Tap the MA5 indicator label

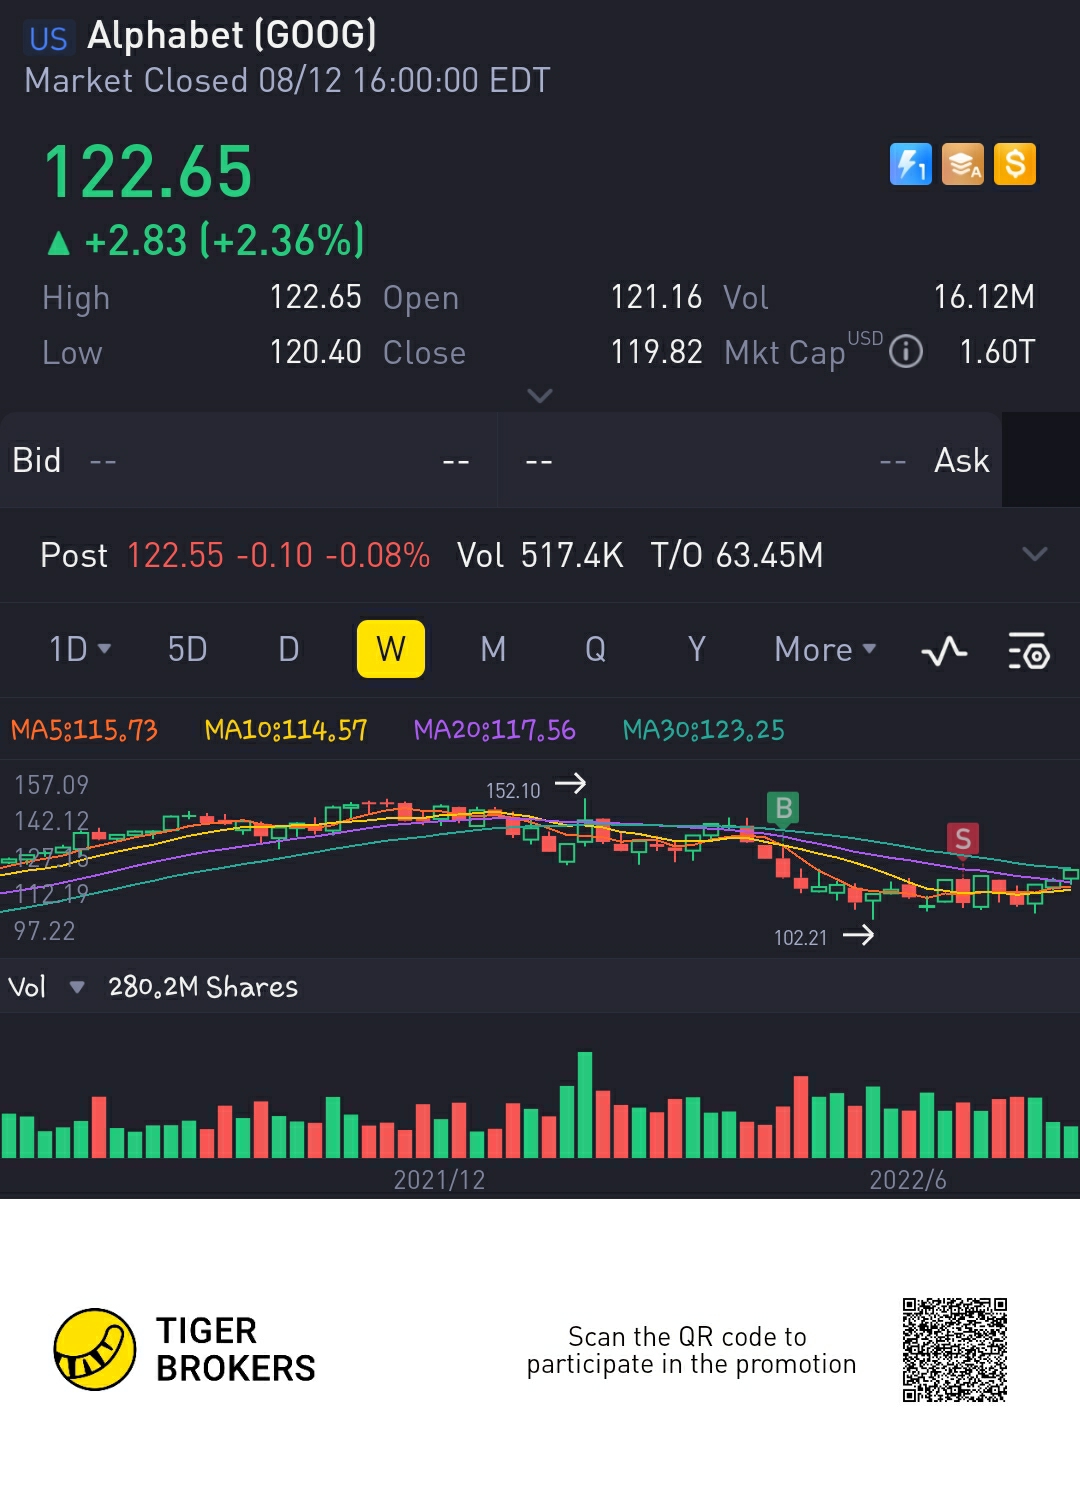[x=84, y=730]
